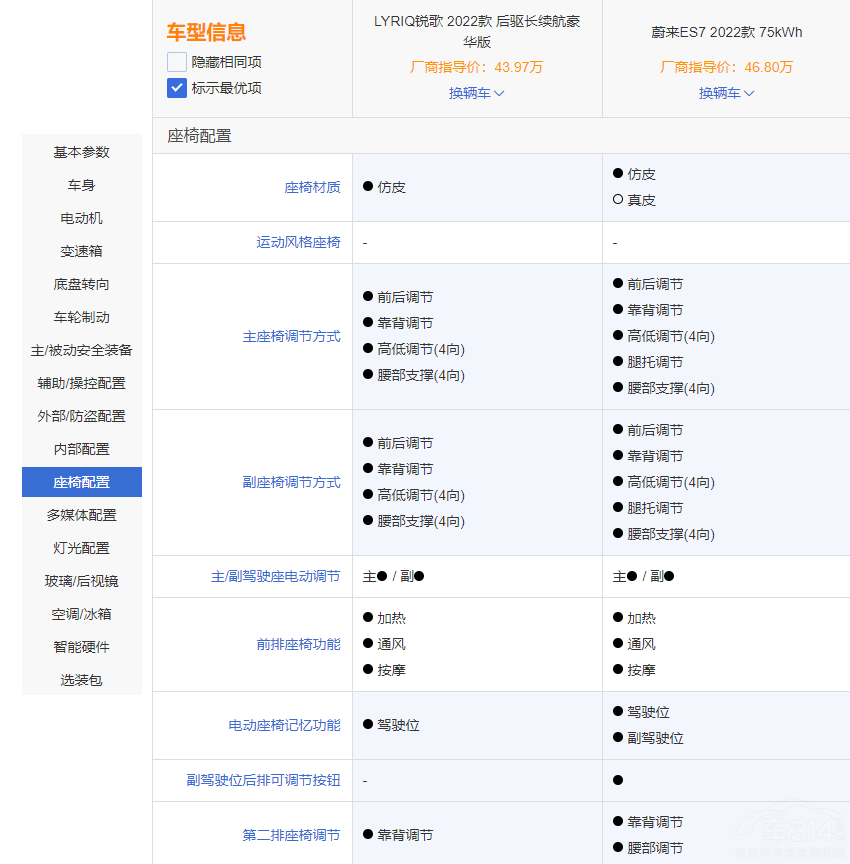Image resolution: width=850 pixels, height=864 pixels.
Task: Click the 运动风格座椅 parameter link
Action: pos(298,242)
